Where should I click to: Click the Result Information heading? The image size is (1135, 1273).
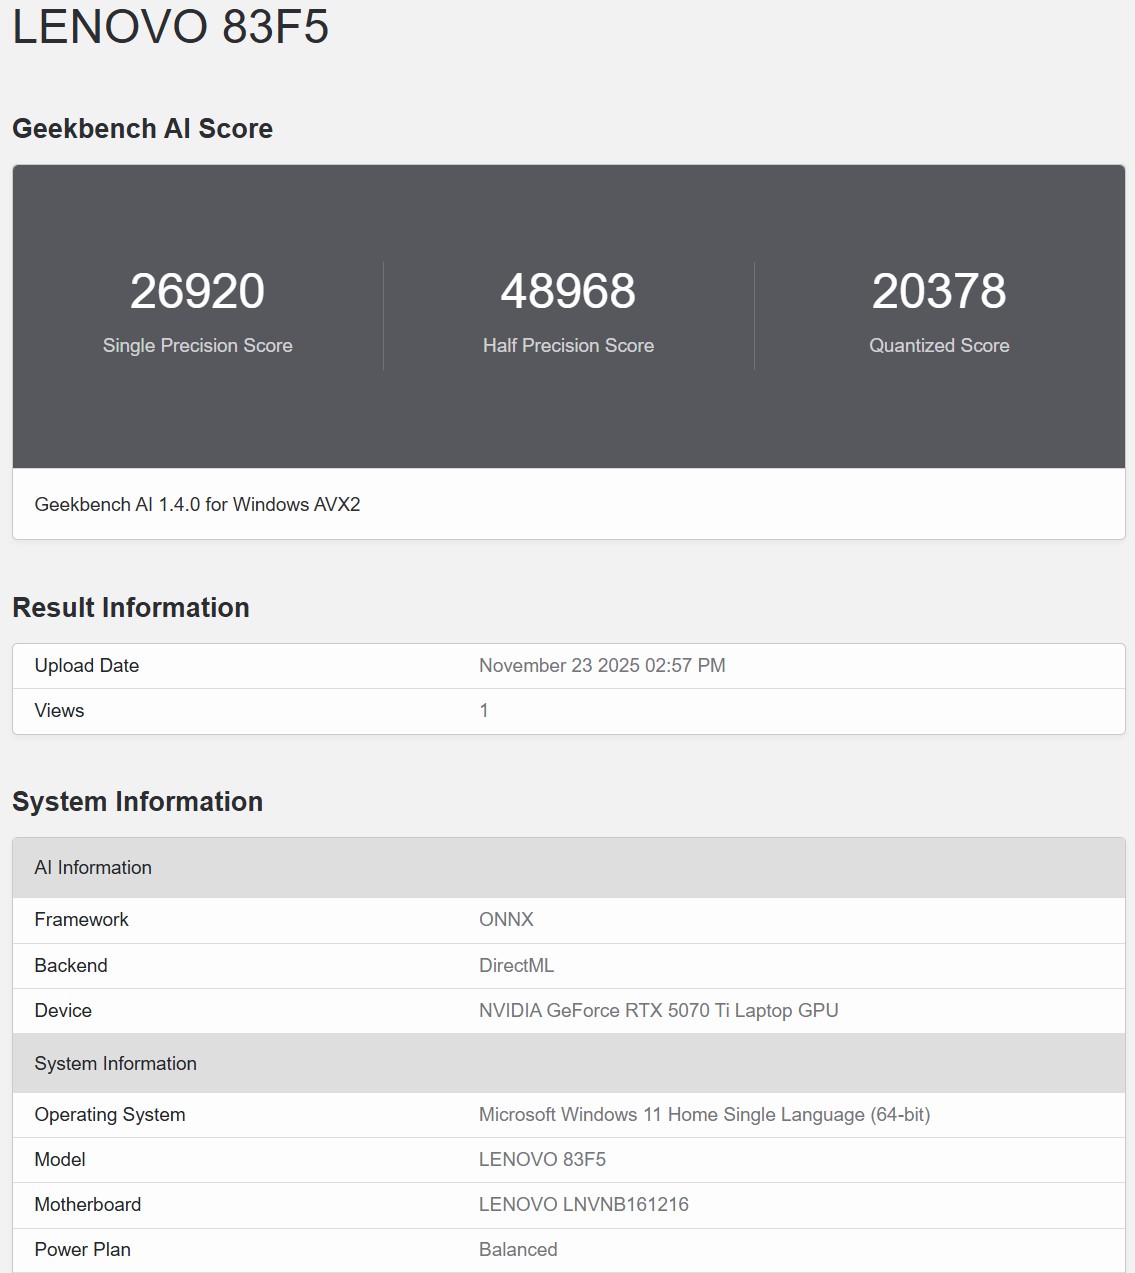click(131, 607)
